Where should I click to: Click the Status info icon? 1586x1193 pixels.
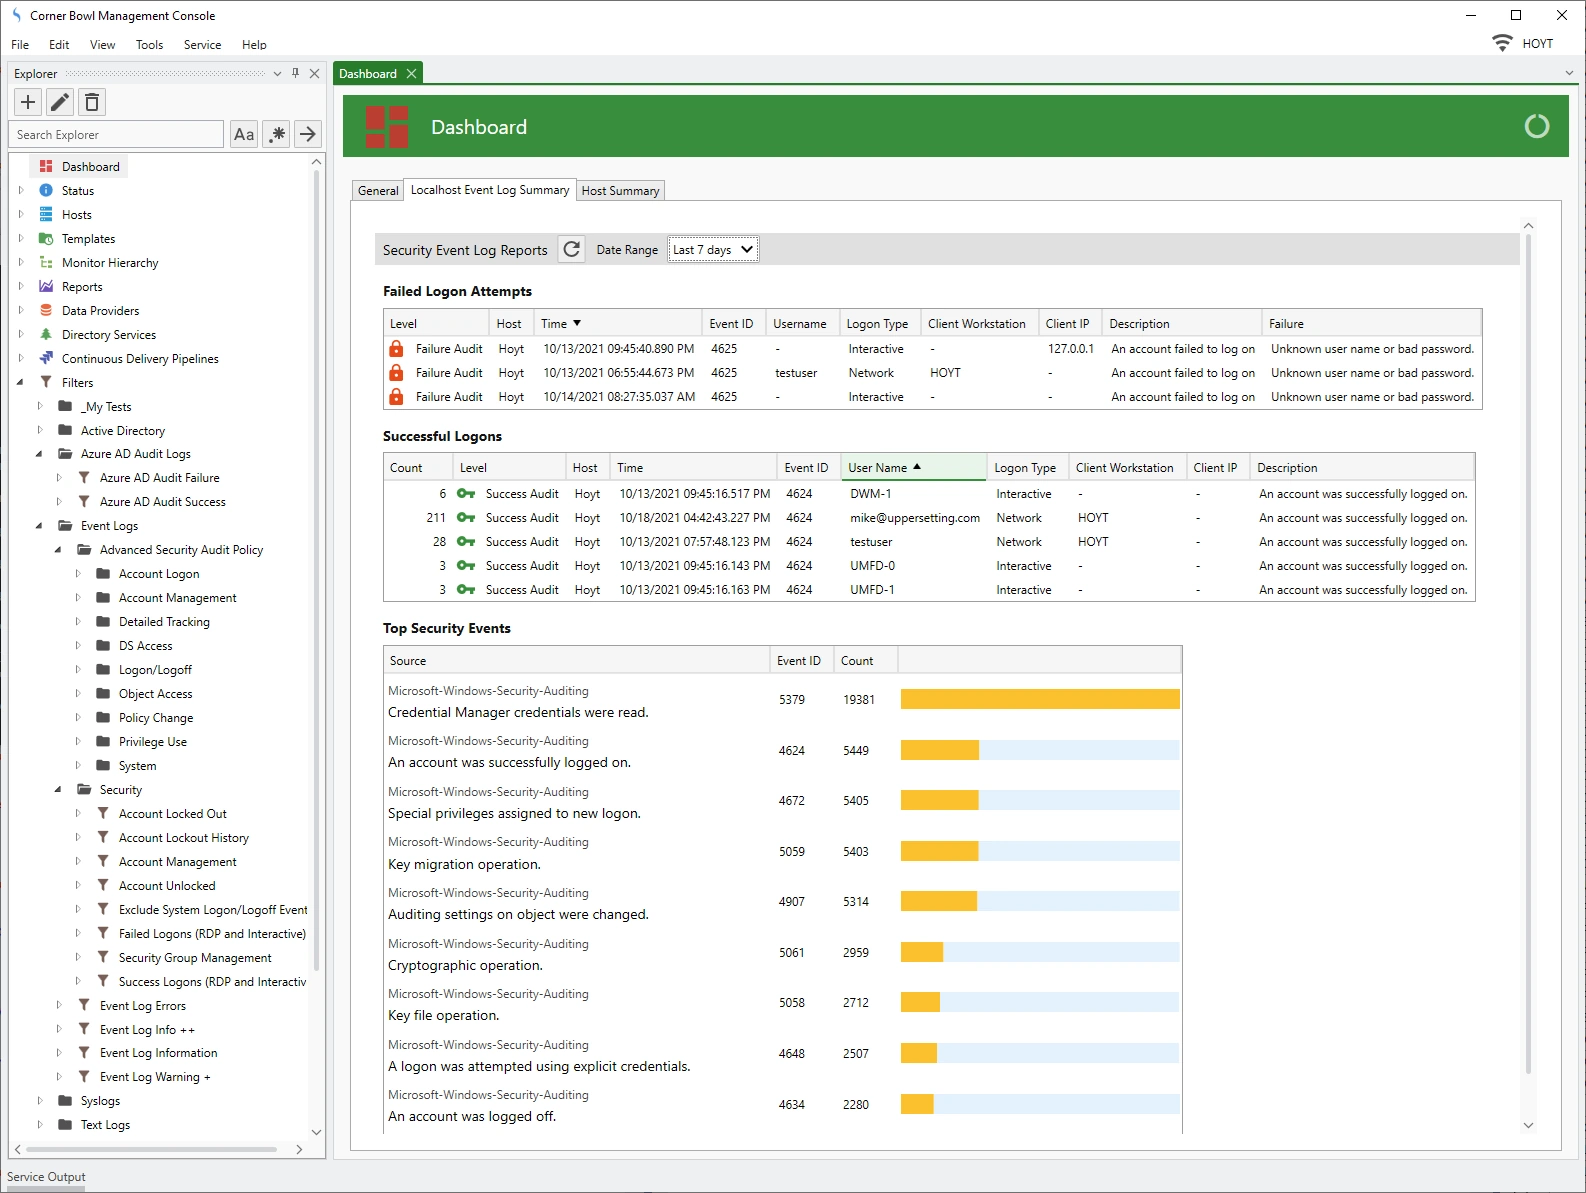click(x=46, y=190)
